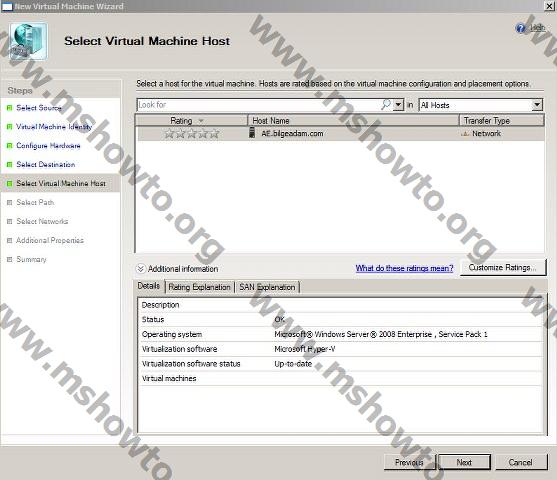Go to the Select Source step
Screen dimensions: 557x480
coord(39,108)
